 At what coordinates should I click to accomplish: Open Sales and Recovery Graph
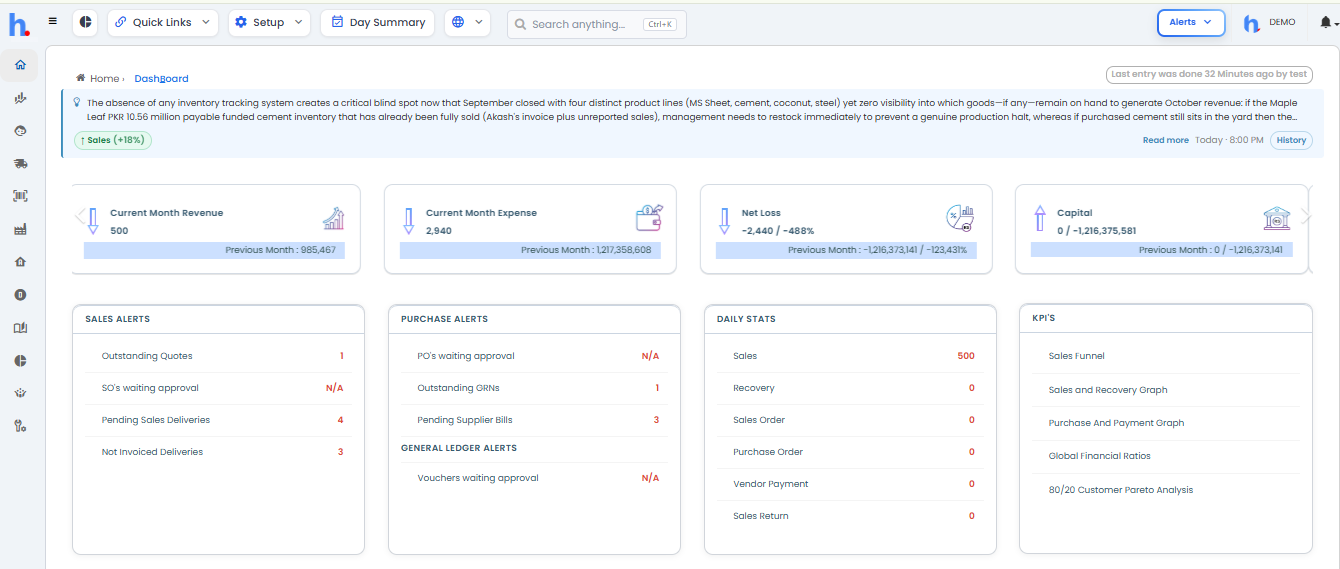pos(1108,390)
